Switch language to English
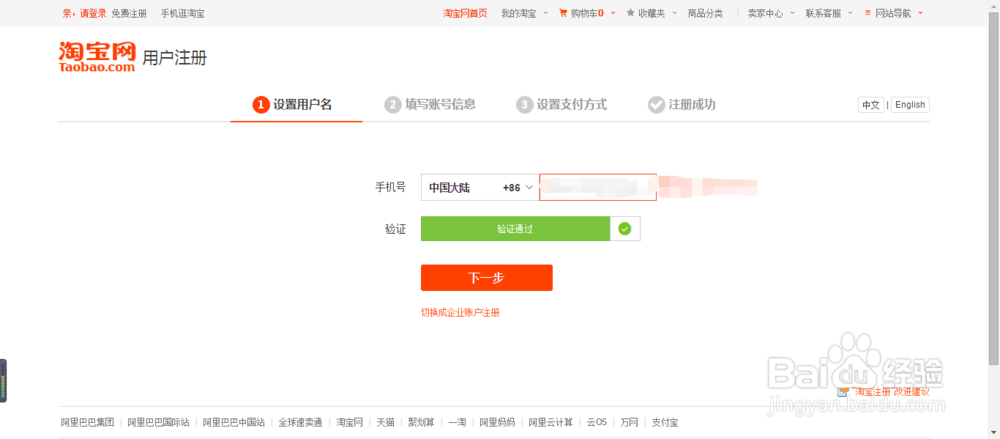The image size is (1000, 439). click(x=910, y=105)
